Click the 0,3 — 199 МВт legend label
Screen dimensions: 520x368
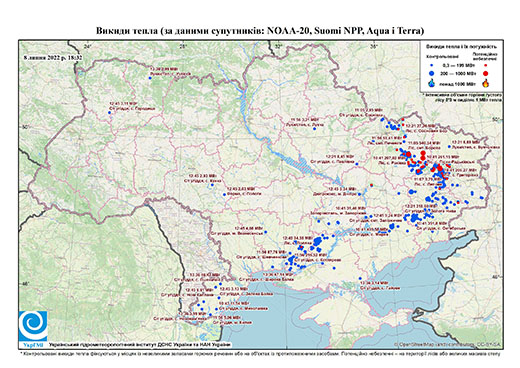(x=458, y=65)
